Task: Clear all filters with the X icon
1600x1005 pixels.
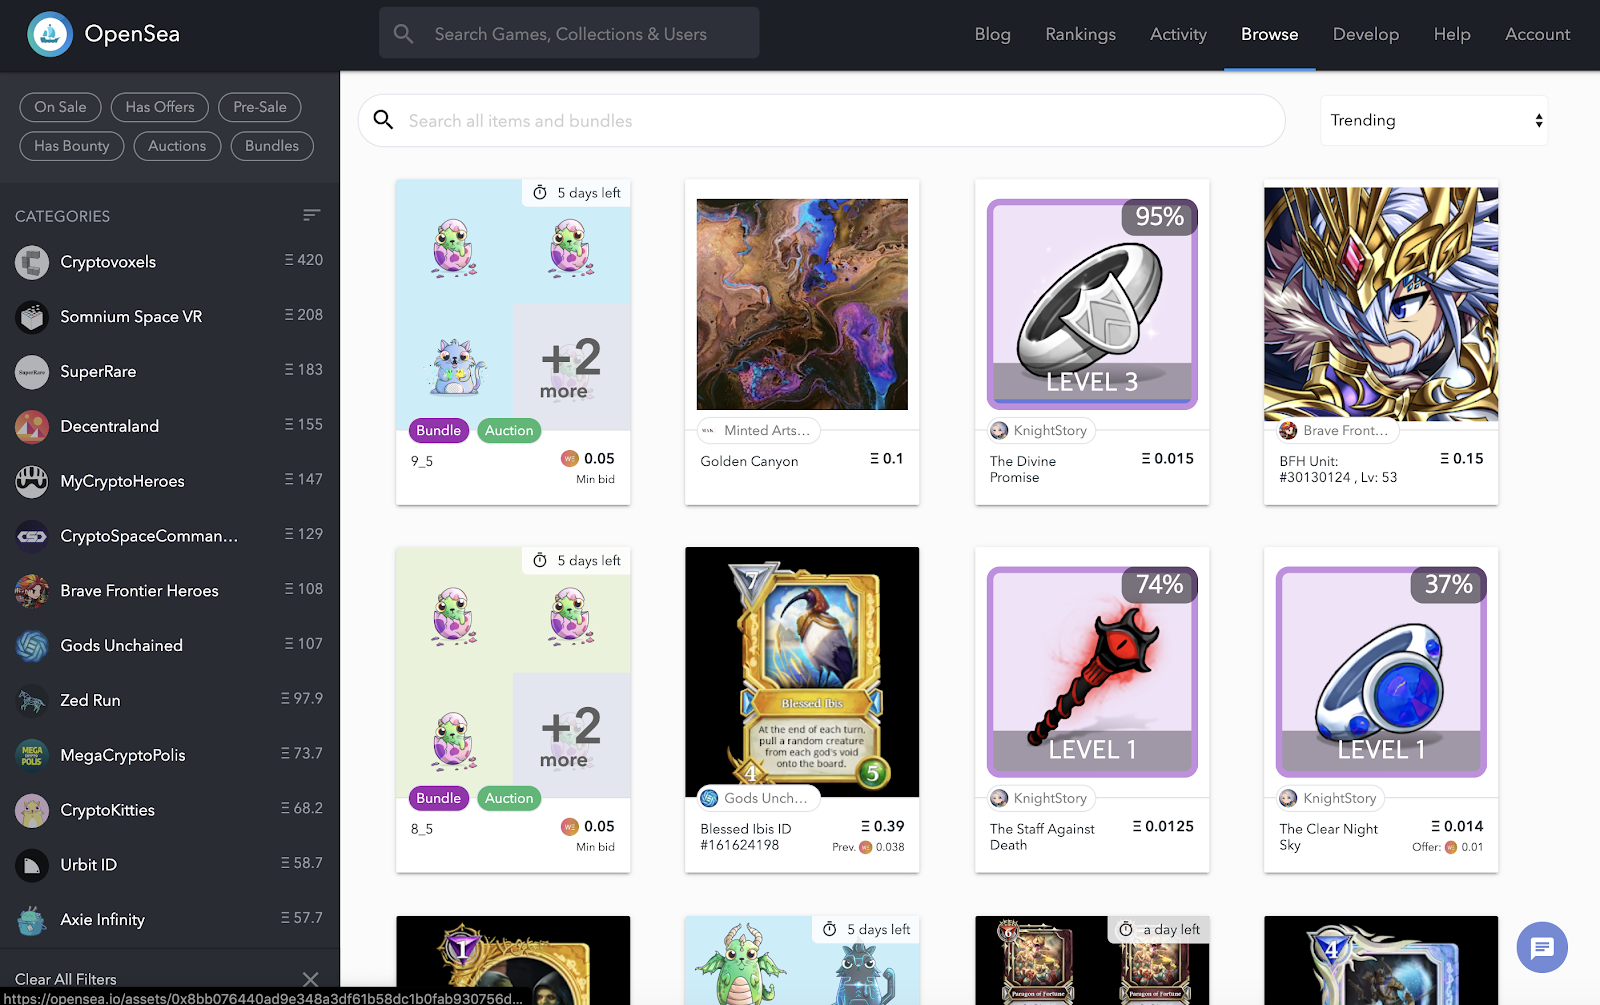Action: [310, 979]
